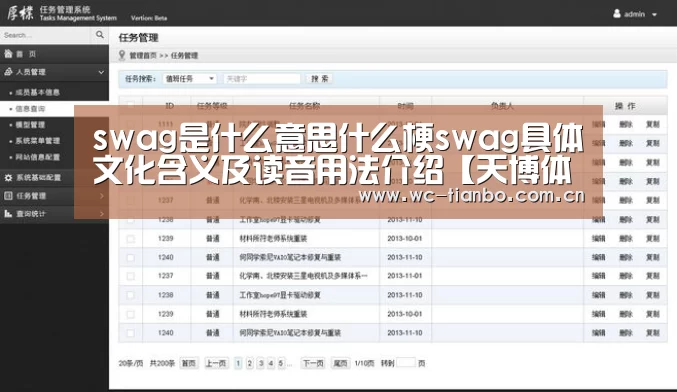Go to page 5 in pagination
This screenshot has height=392, width=677.
point(281,363)
